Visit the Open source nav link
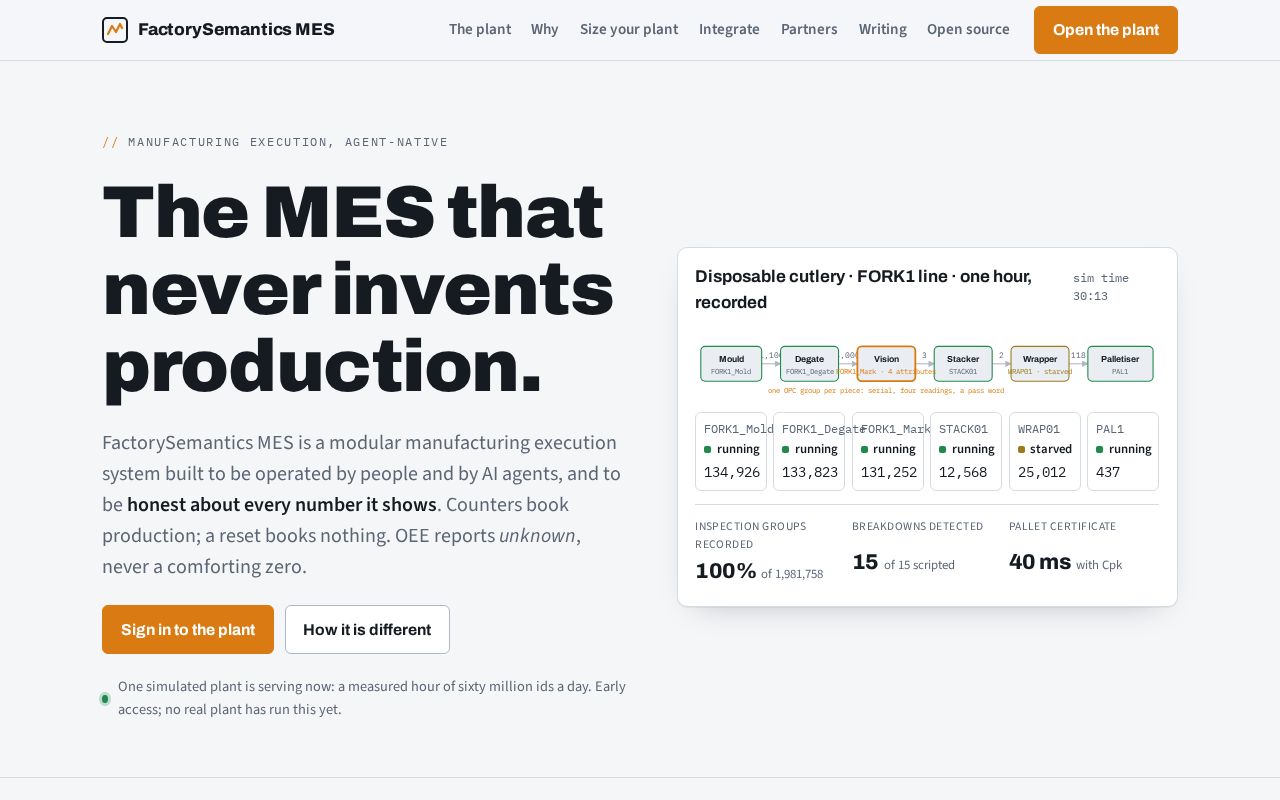 click(x=968, y=30)
